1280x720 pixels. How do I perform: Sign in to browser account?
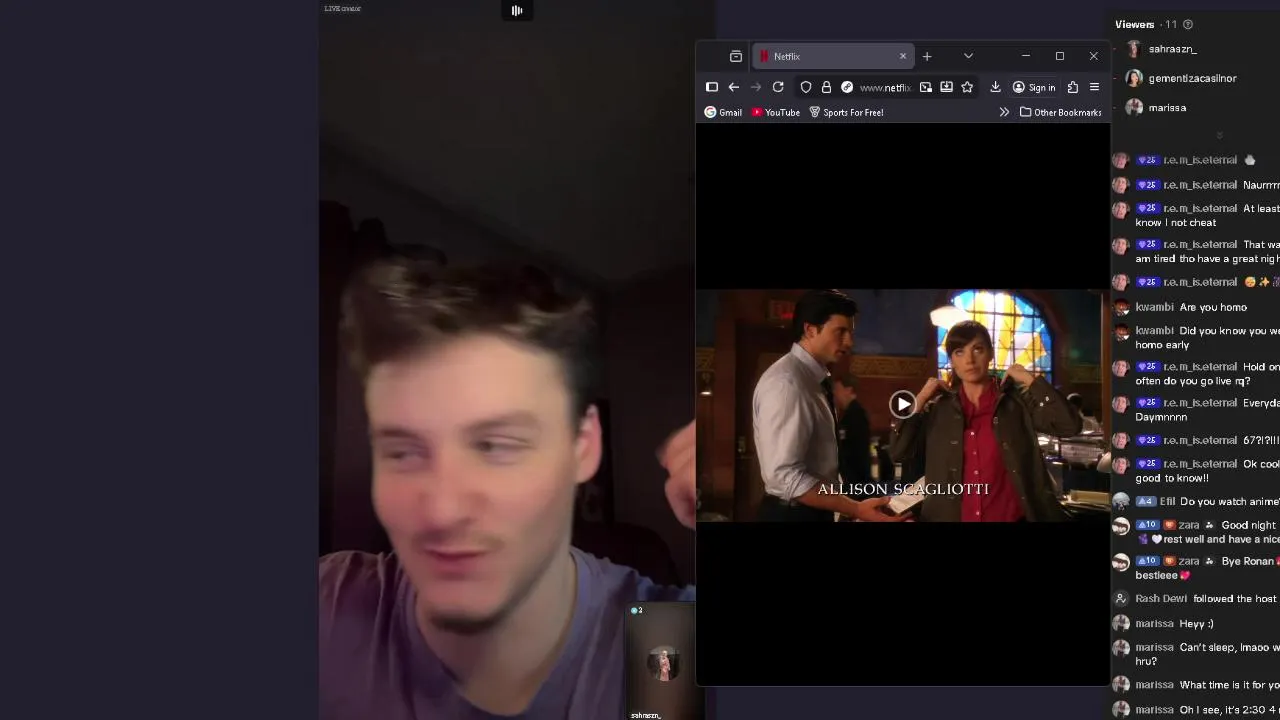(1034, 87)
